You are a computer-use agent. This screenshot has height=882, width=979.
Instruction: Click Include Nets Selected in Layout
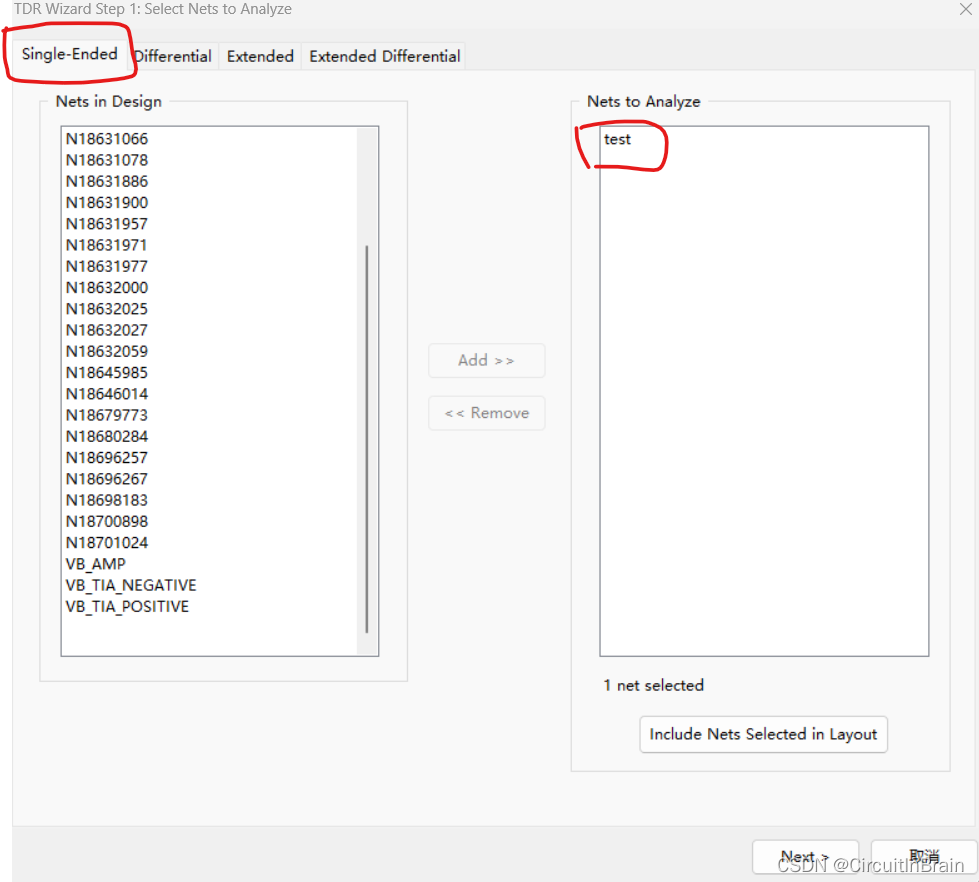(763, 734)
